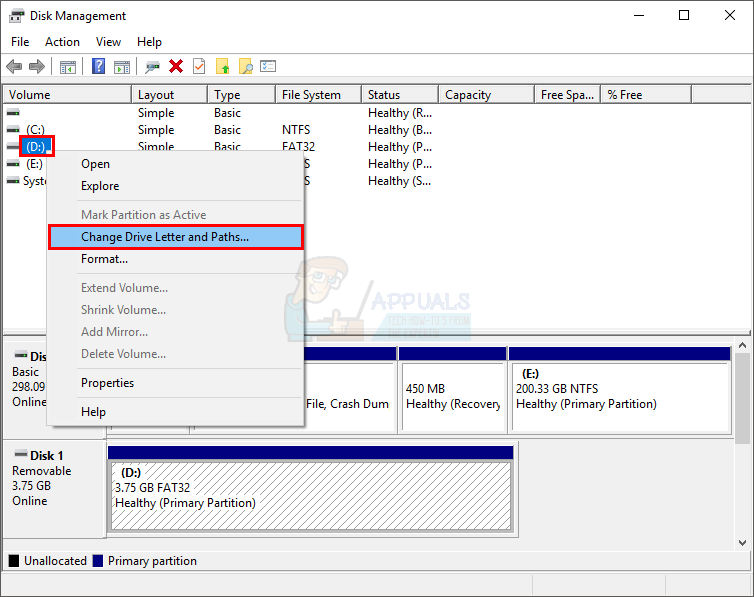The height and width of the screenshot is (597, 754).
Task: Click the Healthy (S... status cell
Action: [400, 181]
